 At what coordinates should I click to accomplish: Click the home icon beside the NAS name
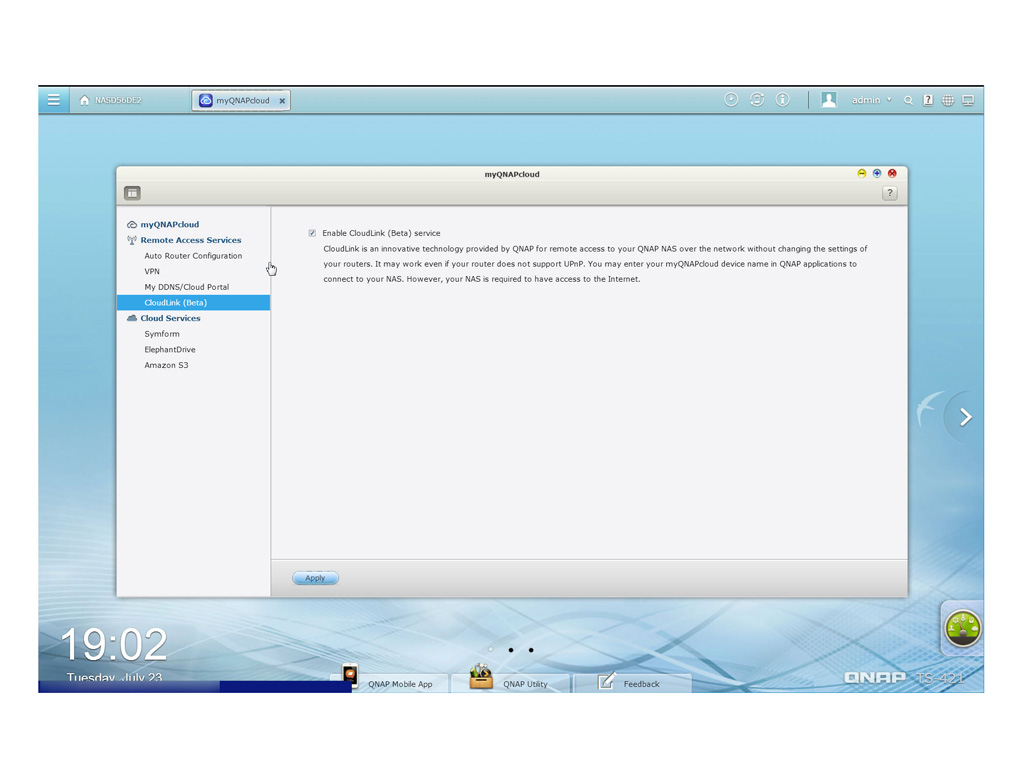click(x=84, y=100)
